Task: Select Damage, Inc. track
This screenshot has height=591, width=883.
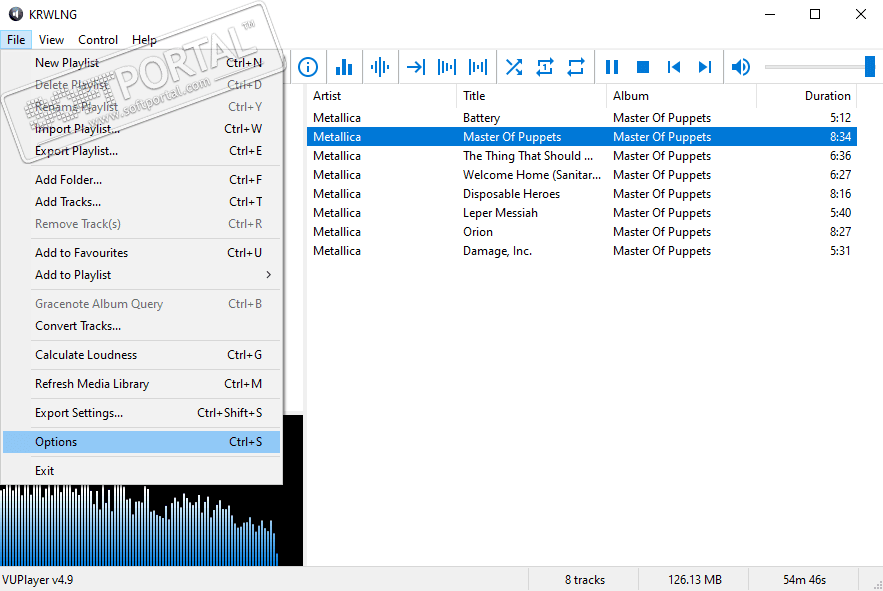Action: click(582, 251)
